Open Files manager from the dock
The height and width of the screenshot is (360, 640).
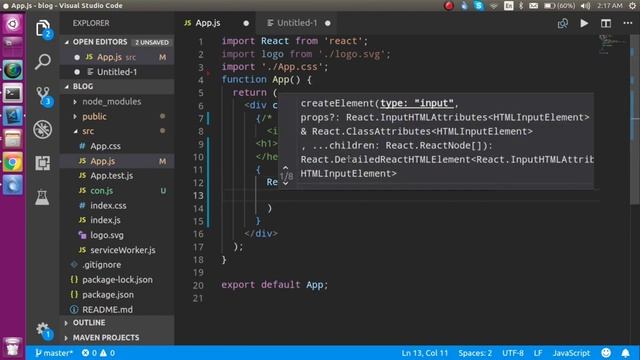13,140
